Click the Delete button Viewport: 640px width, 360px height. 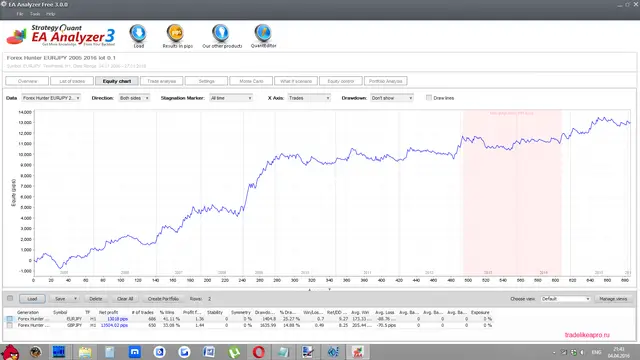tap(96, 299)
